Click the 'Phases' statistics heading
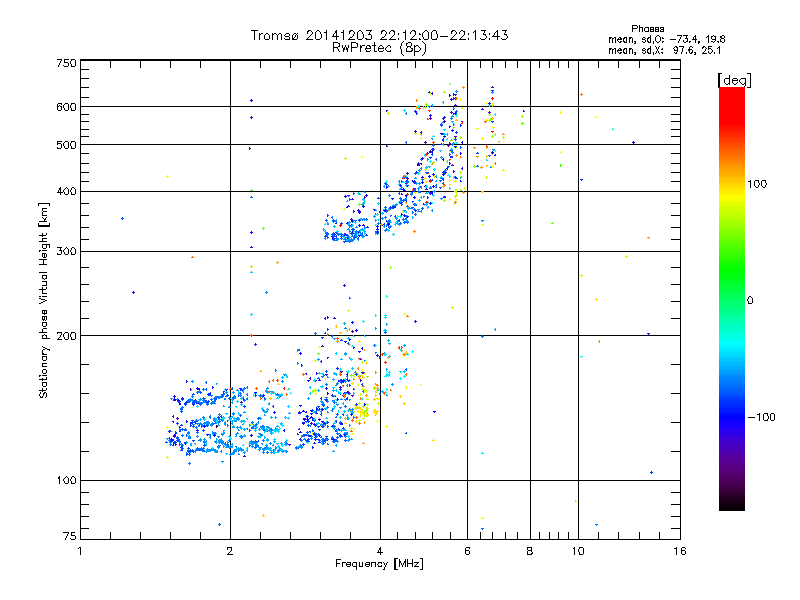Image resolution: width=800 pixels, height=600 pixels. click(x=647, y=29)
